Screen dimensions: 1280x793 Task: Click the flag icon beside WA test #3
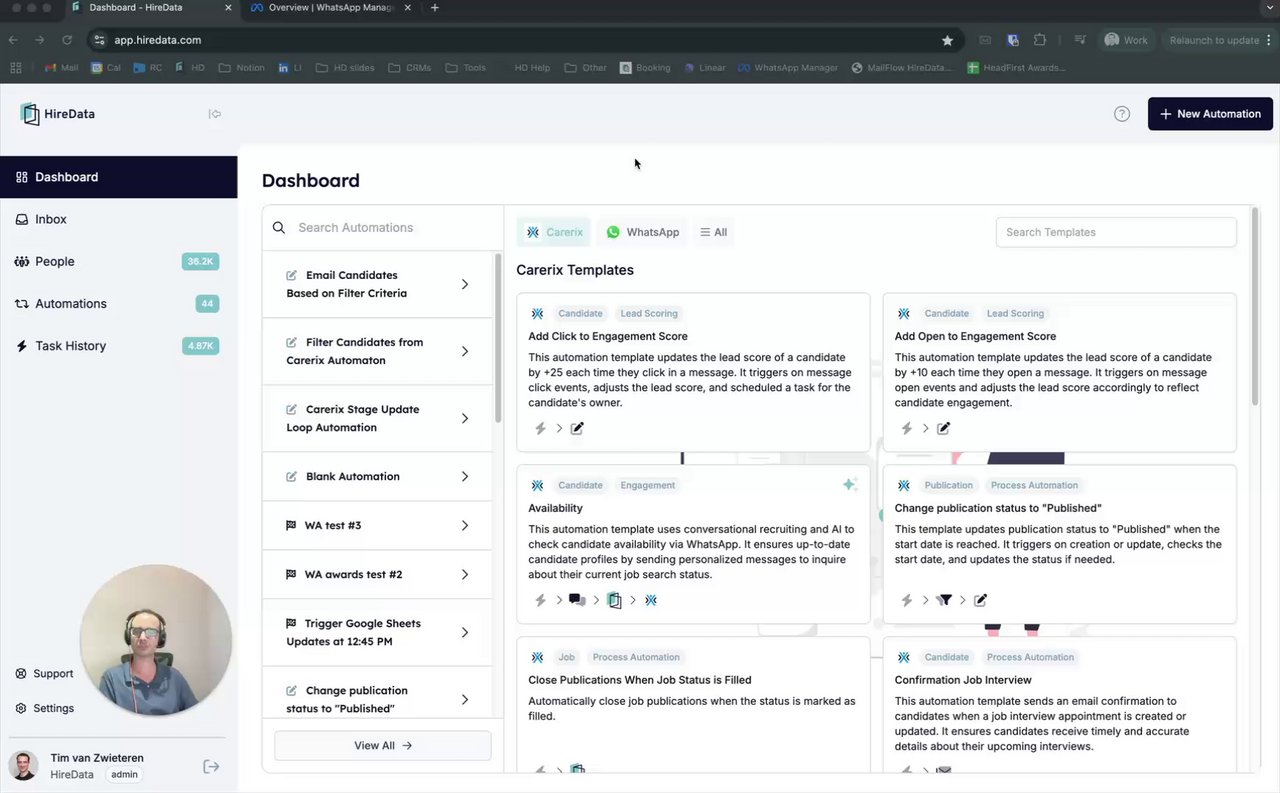tap(291, 525)
